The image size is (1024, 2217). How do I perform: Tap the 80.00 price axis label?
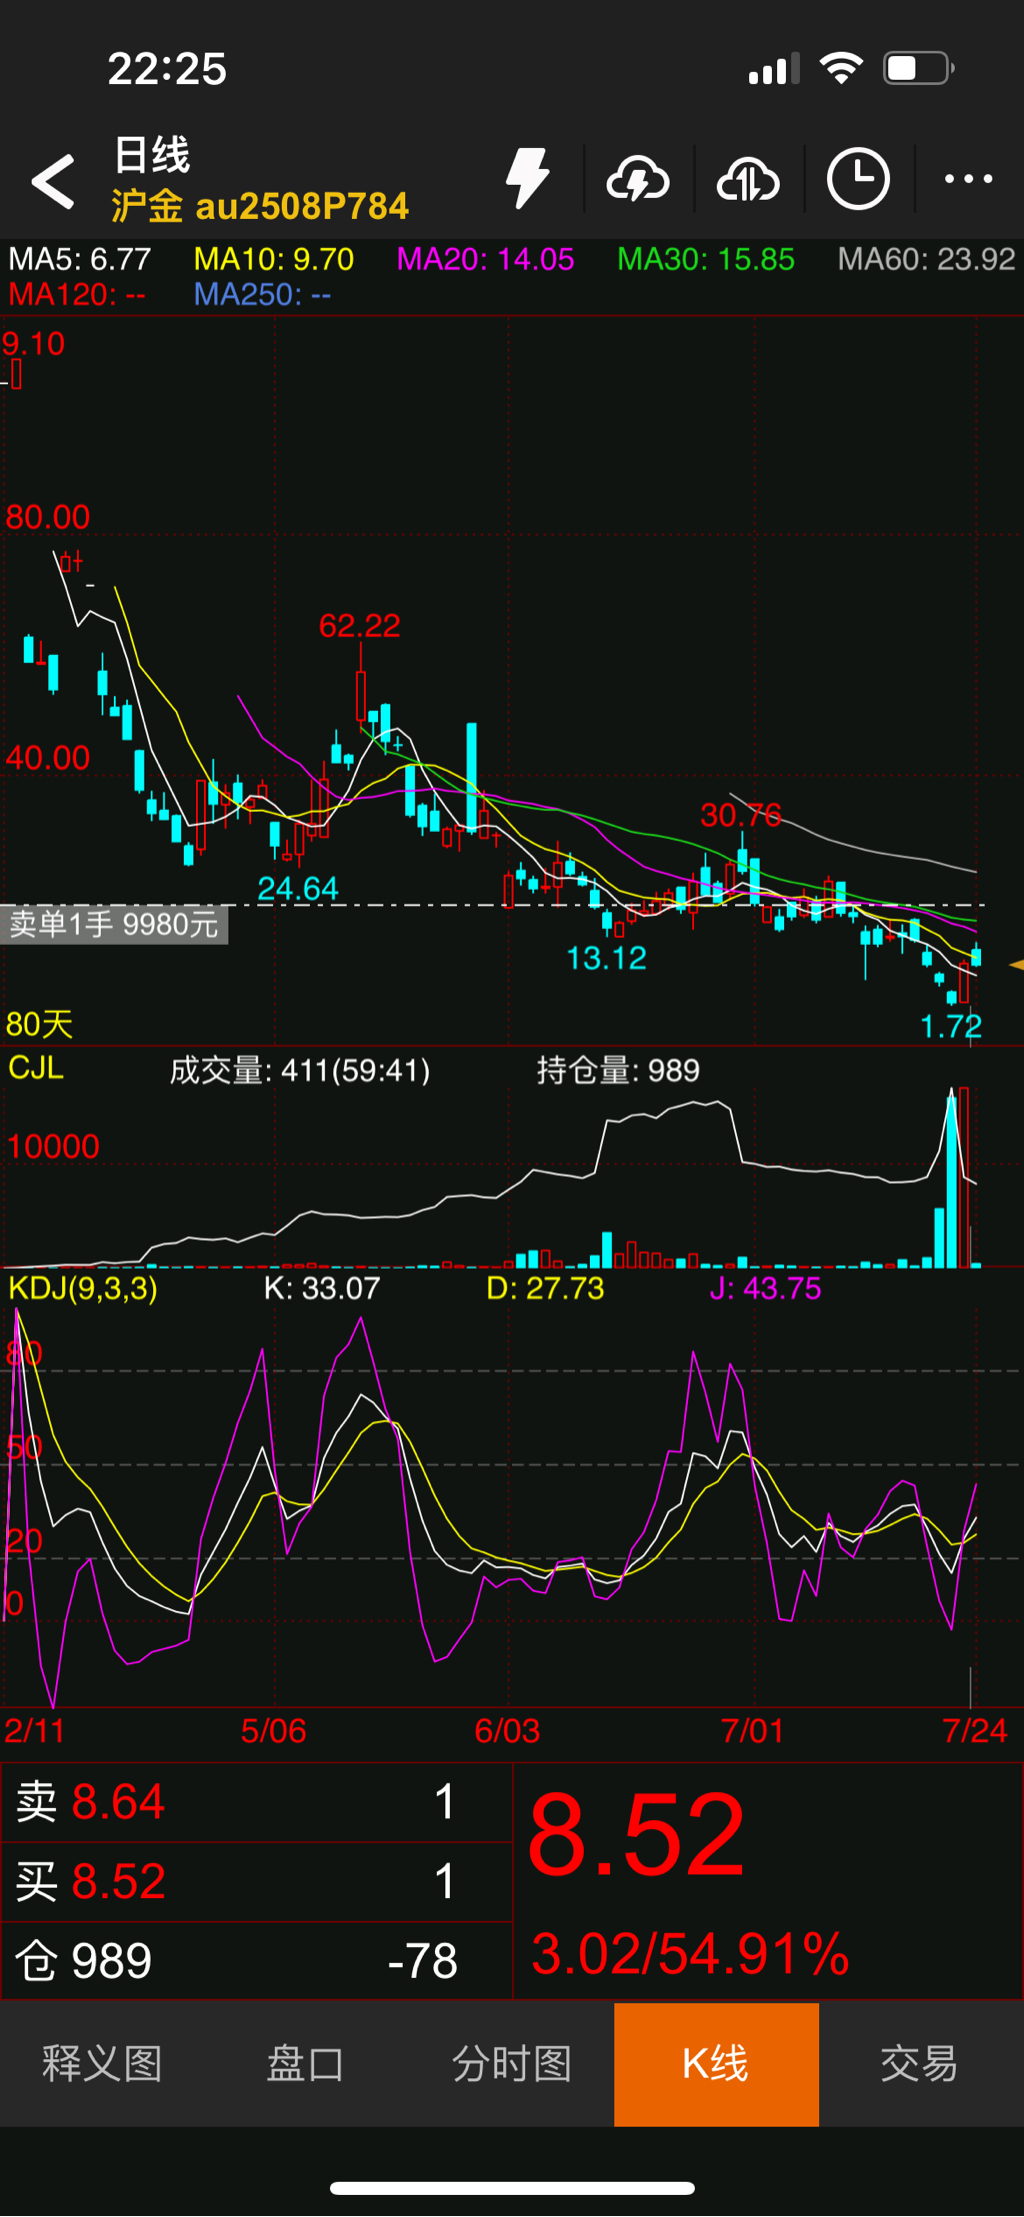click(x=48, y=517)
